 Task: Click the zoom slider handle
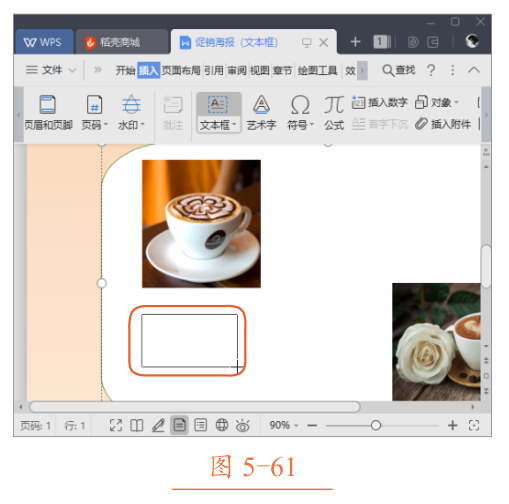[376, 425]
